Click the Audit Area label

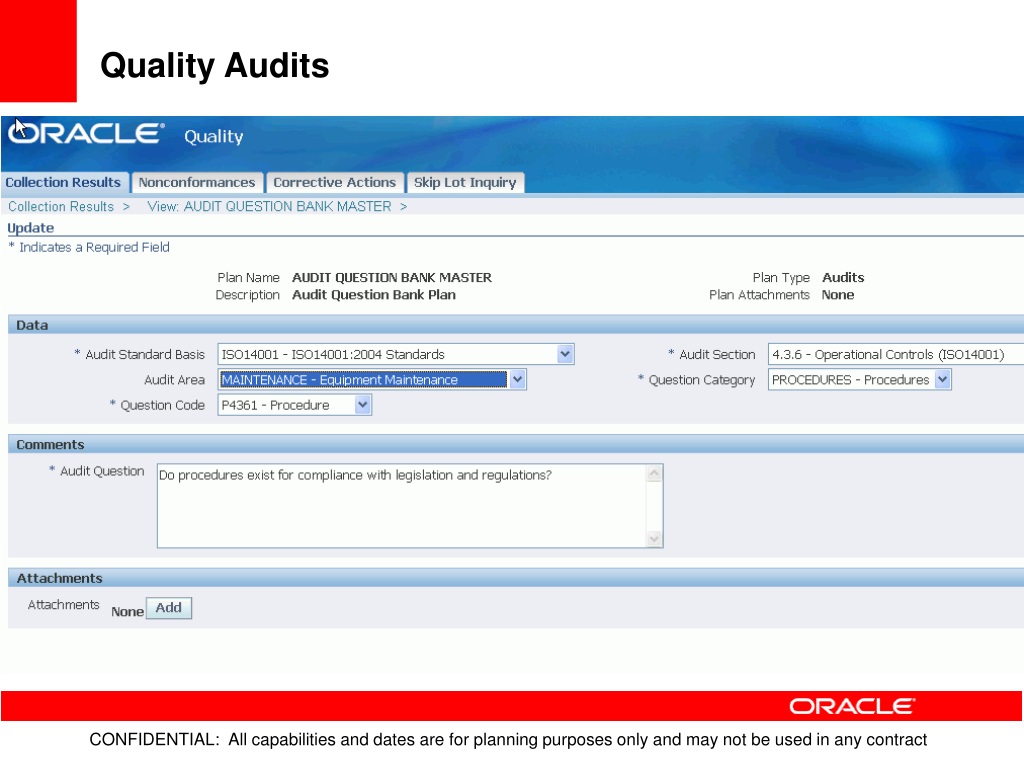(x=174, y=380)
